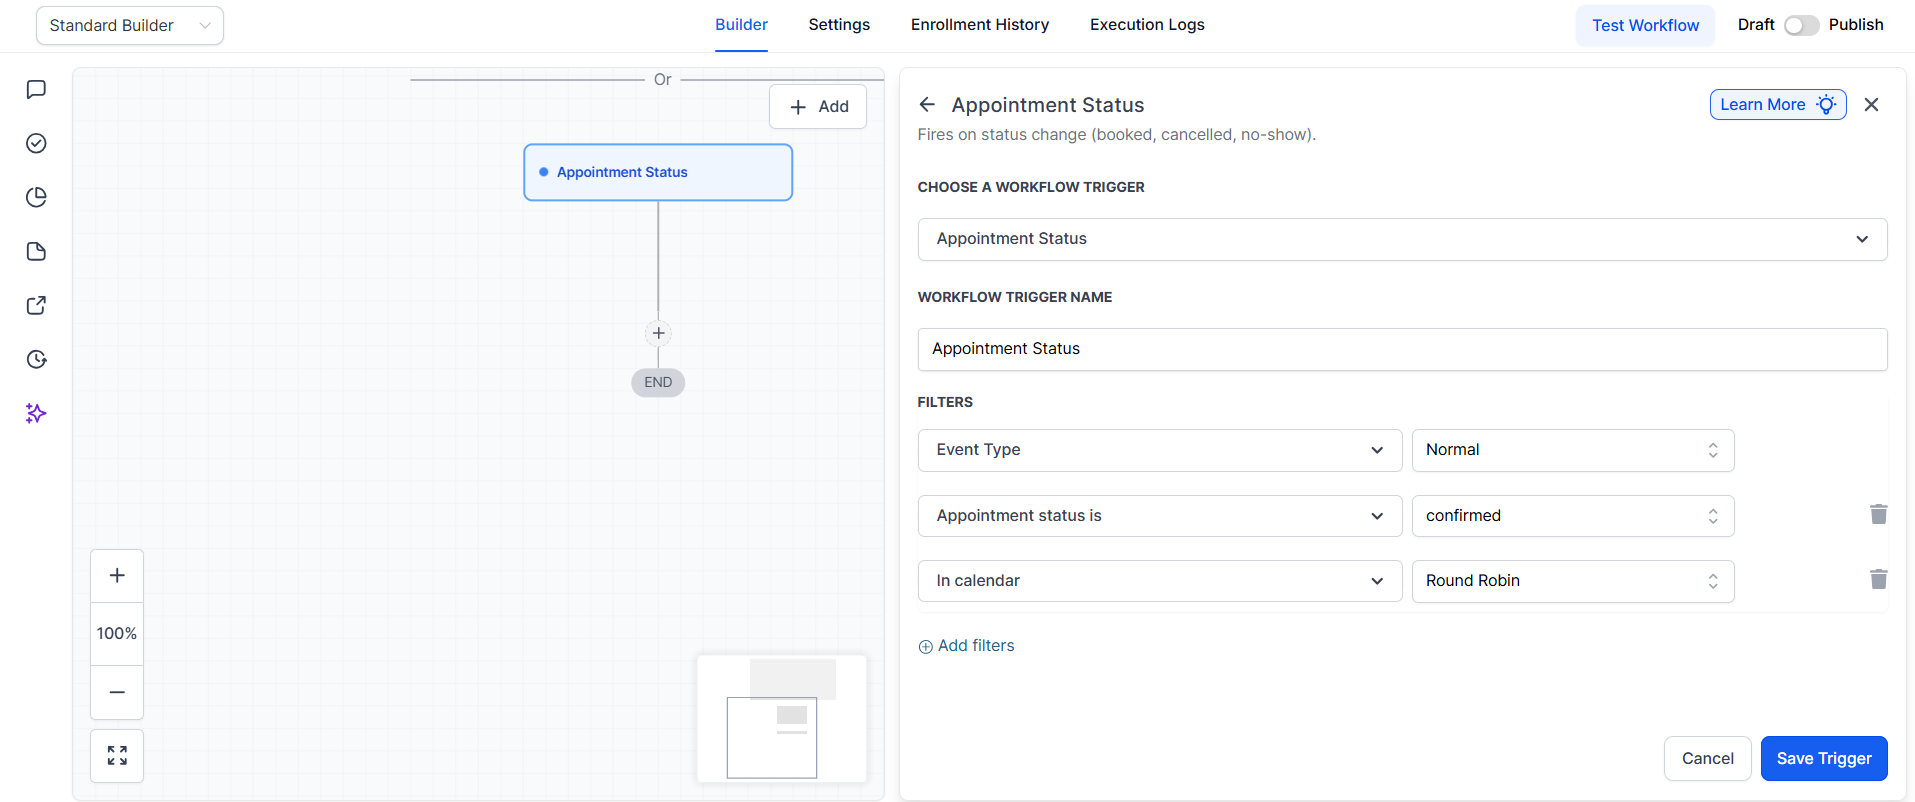The image size is (1915, 802).
Task: Add a step using the plus node above END
Action: click(x=658, y=333)
